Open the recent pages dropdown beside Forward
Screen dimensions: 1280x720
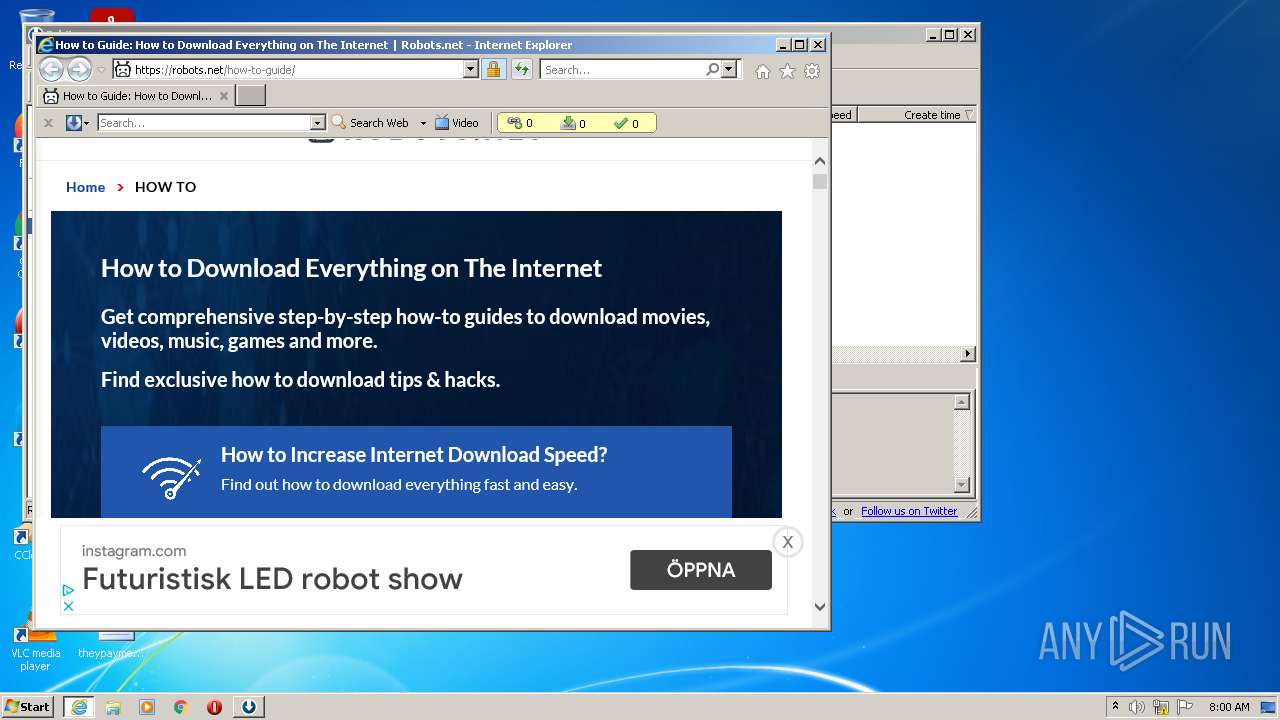click(x=101, y=70)
